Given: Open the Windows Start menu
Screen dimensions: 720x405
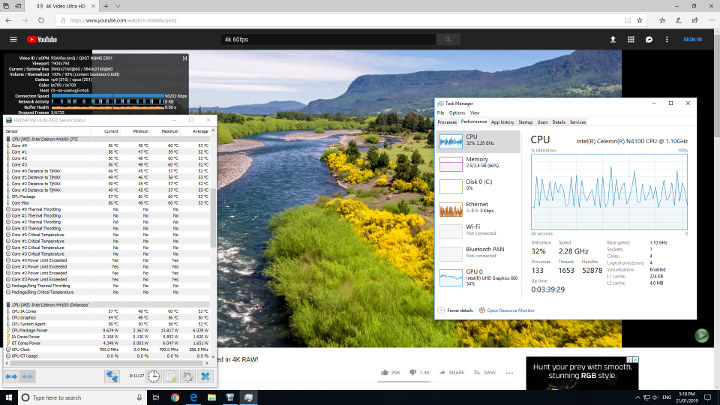Looking at the screenshot, I should pyautogui.click(x=9, y=397).
